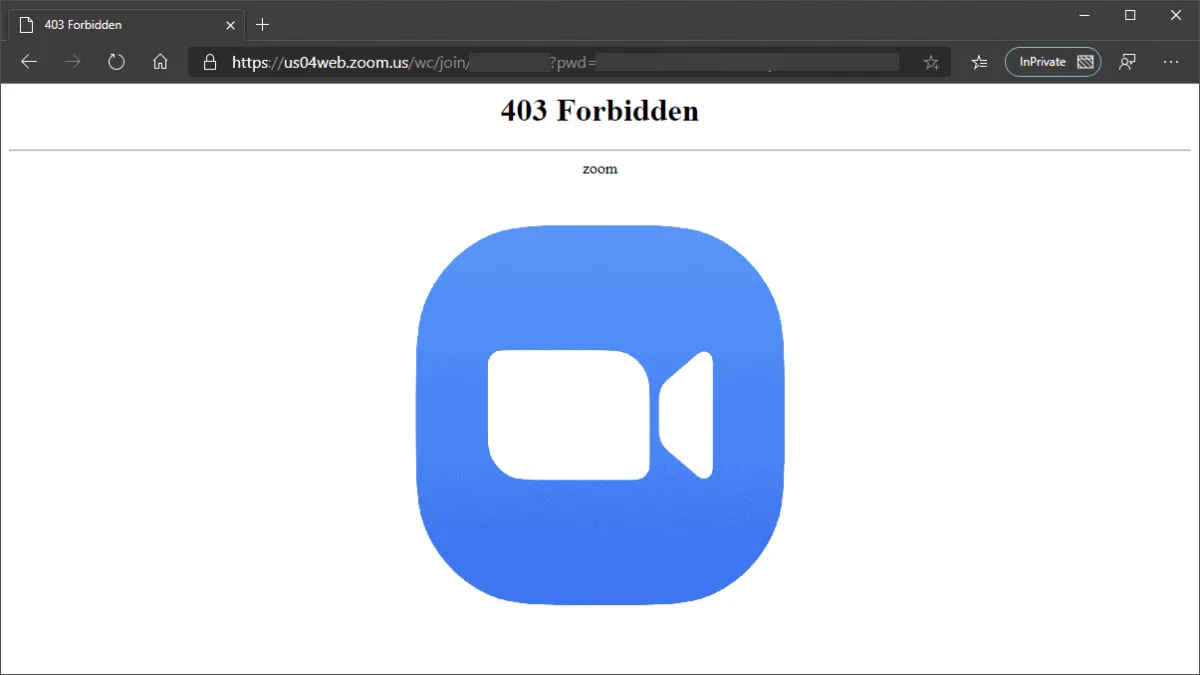Click the 403 Forbidden heading text

click(x=599, y=111)
